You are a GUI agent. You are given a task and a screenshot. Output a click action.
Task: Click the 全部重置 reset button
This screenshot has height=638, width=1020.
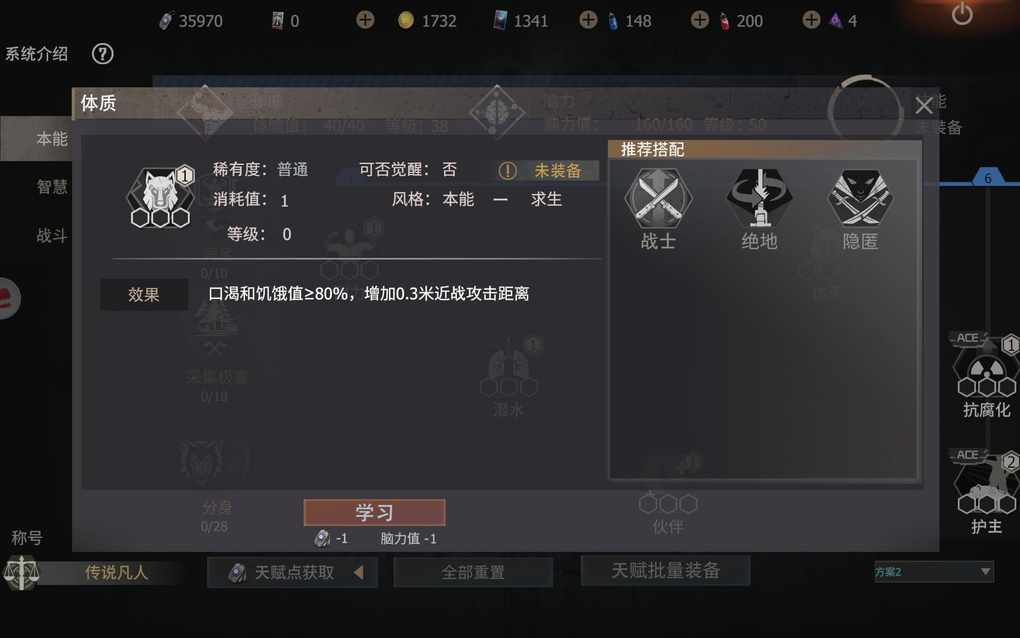pos(473,572)
